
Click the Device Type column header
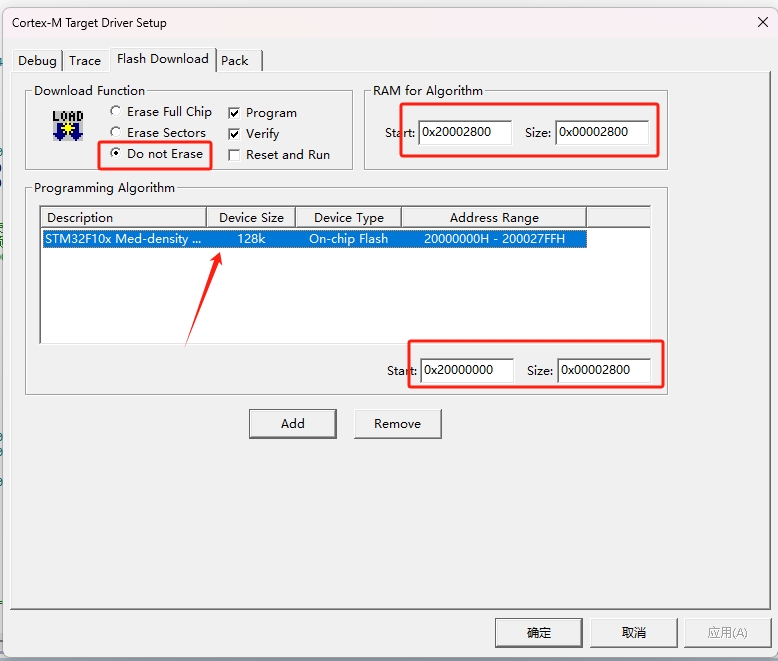(349, 217)
